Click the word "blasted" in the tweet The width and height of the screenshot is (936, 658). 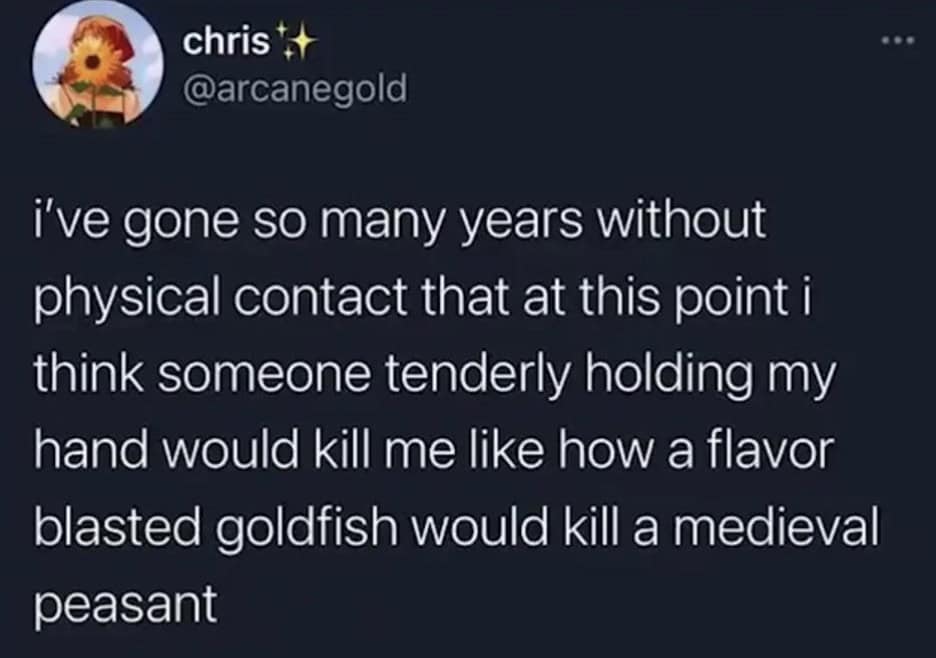tap(111, 527)
